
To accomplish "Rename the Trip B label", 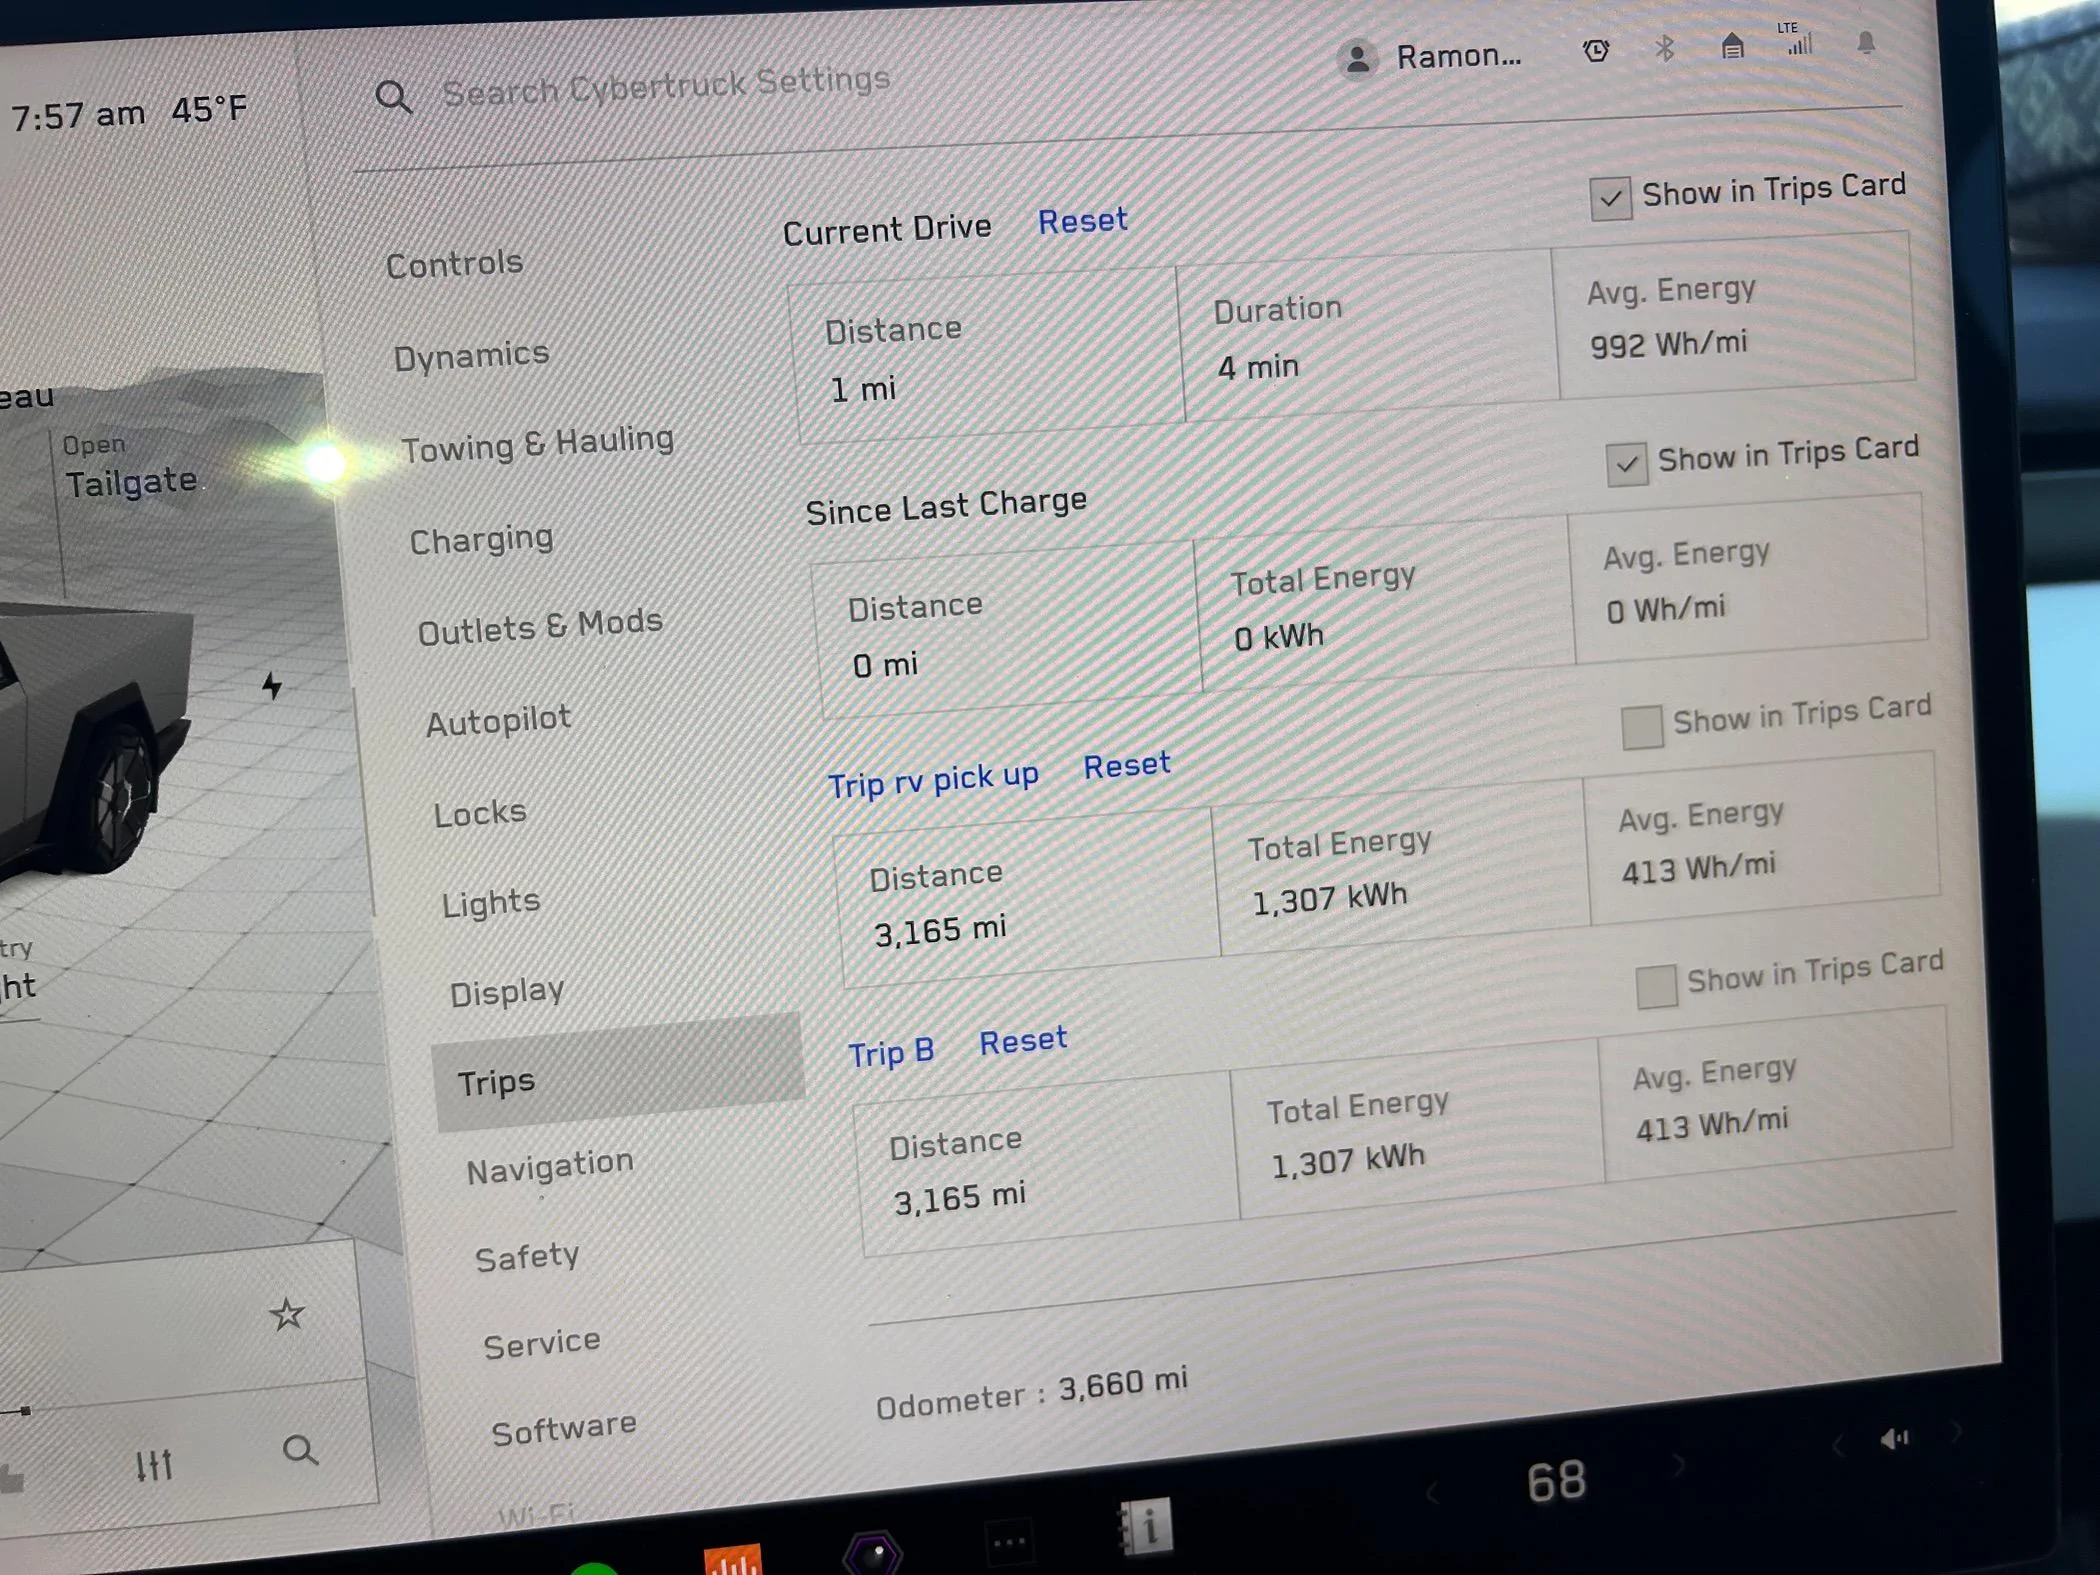I will 891,1052.
